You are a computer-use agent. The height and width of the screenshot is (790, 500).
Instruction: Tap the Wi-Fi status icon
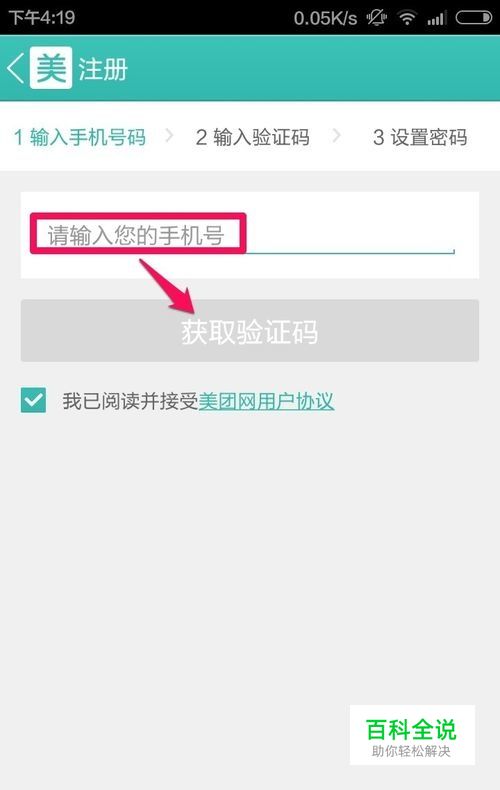point(407,18)
